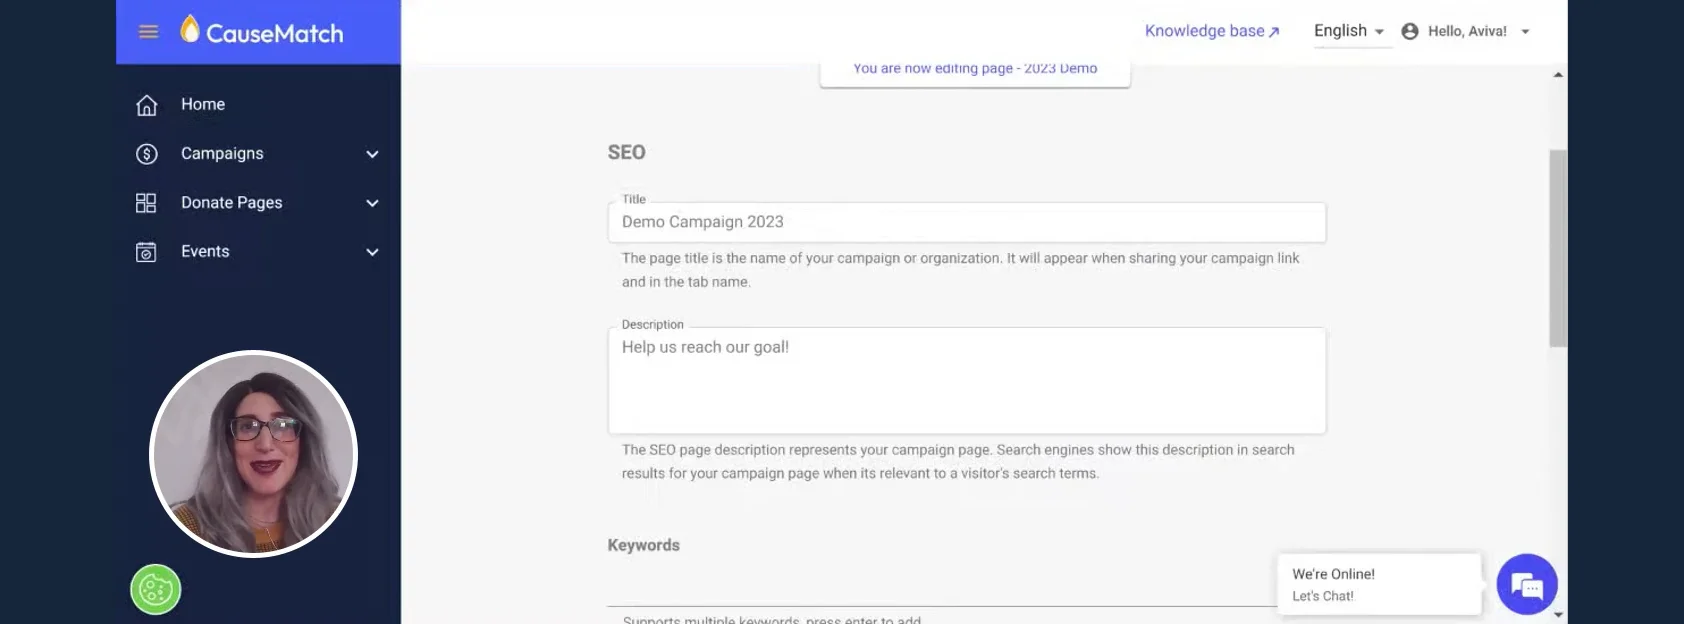Click the CauseMatch flame logo

190,30
